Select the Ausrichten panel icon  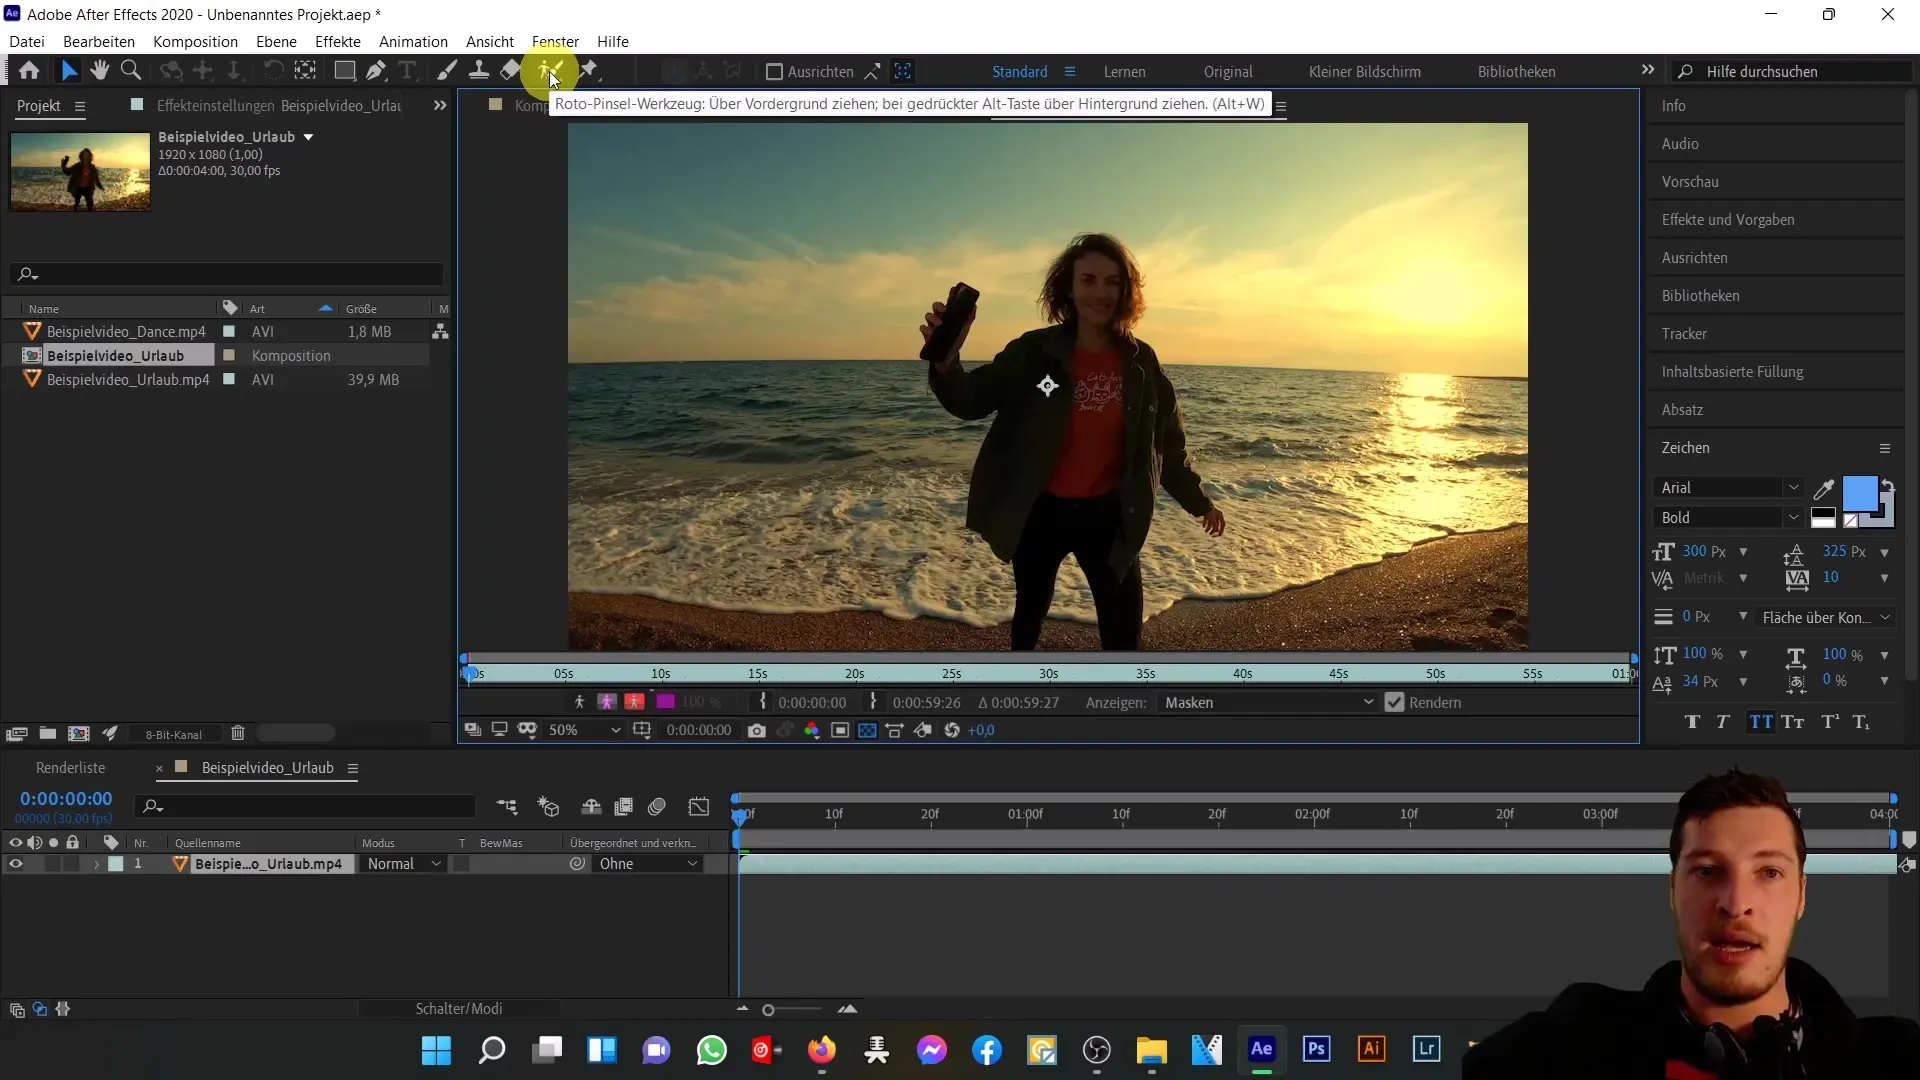click(x=1701, y=257)
